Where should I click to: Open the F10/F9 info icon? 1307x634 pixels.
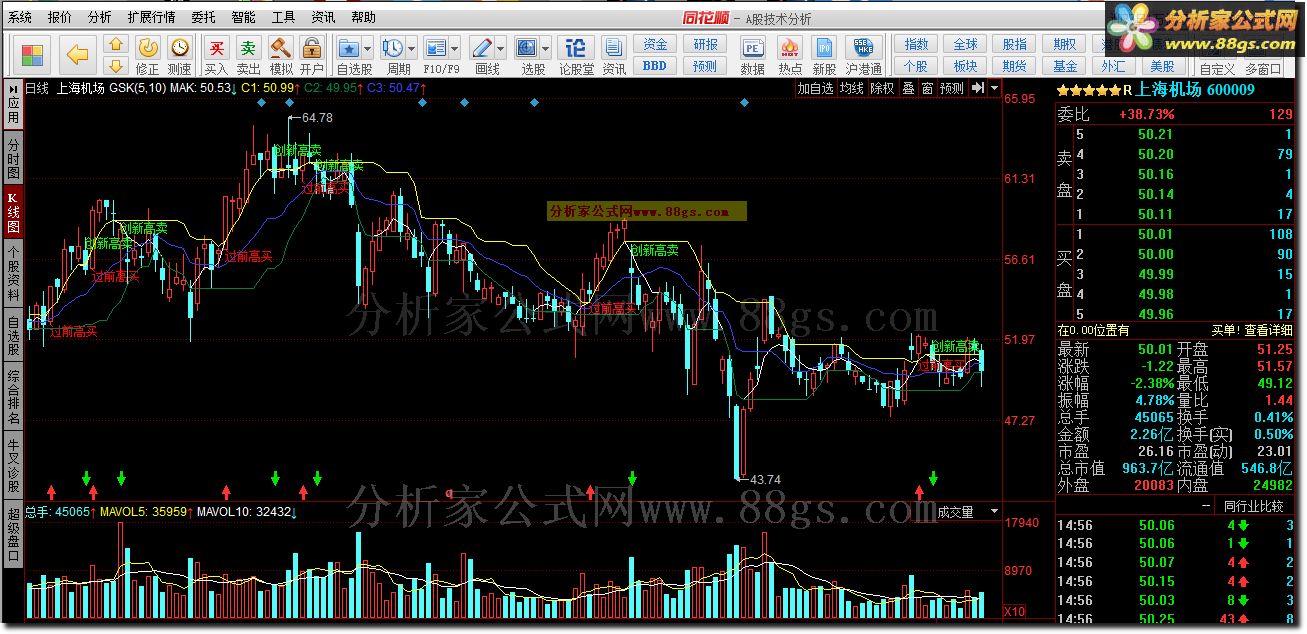[436, 48]
